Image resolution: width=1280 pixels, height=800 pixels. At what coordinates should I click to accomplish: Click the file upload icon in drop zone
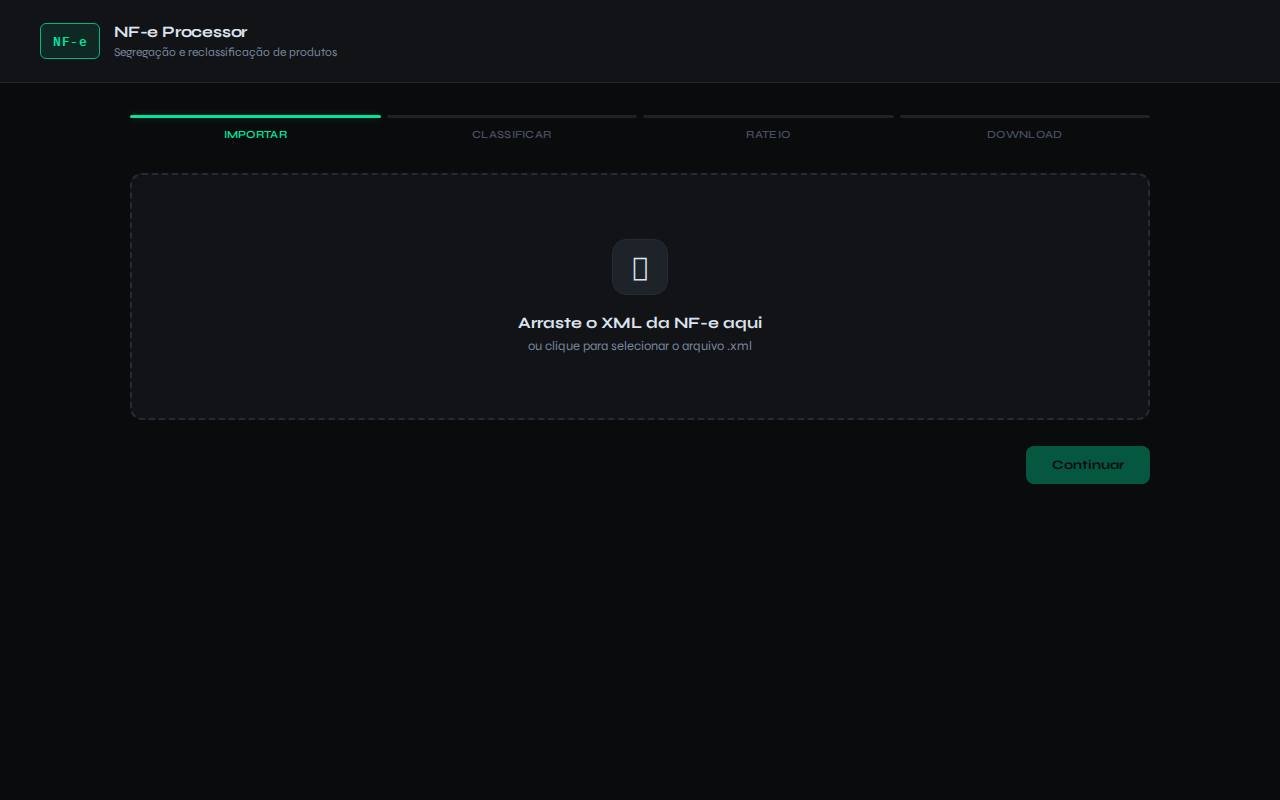coord(640,267)
